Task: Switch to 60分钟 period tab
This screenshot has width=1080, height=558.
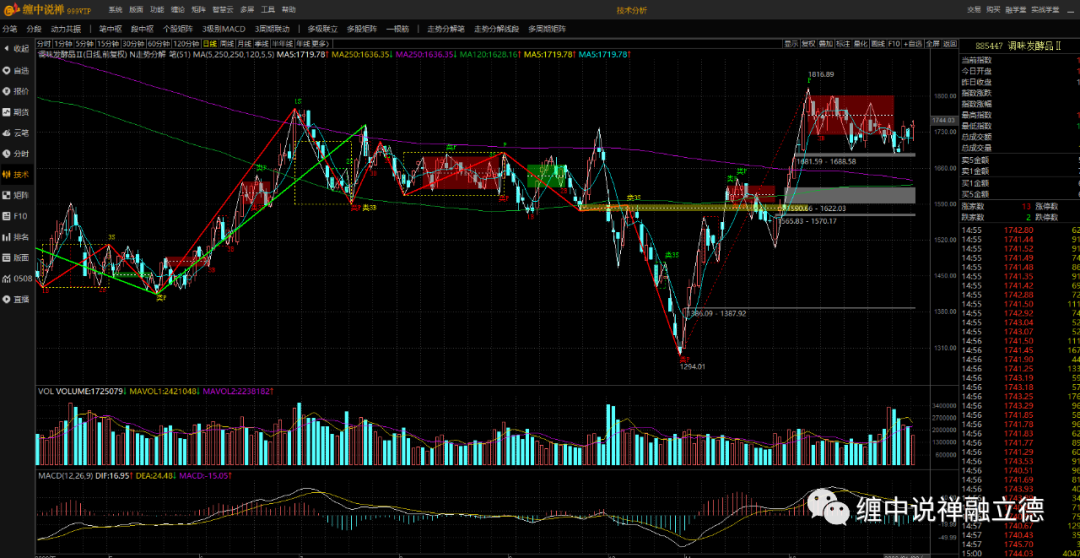Action: point(159,43)
